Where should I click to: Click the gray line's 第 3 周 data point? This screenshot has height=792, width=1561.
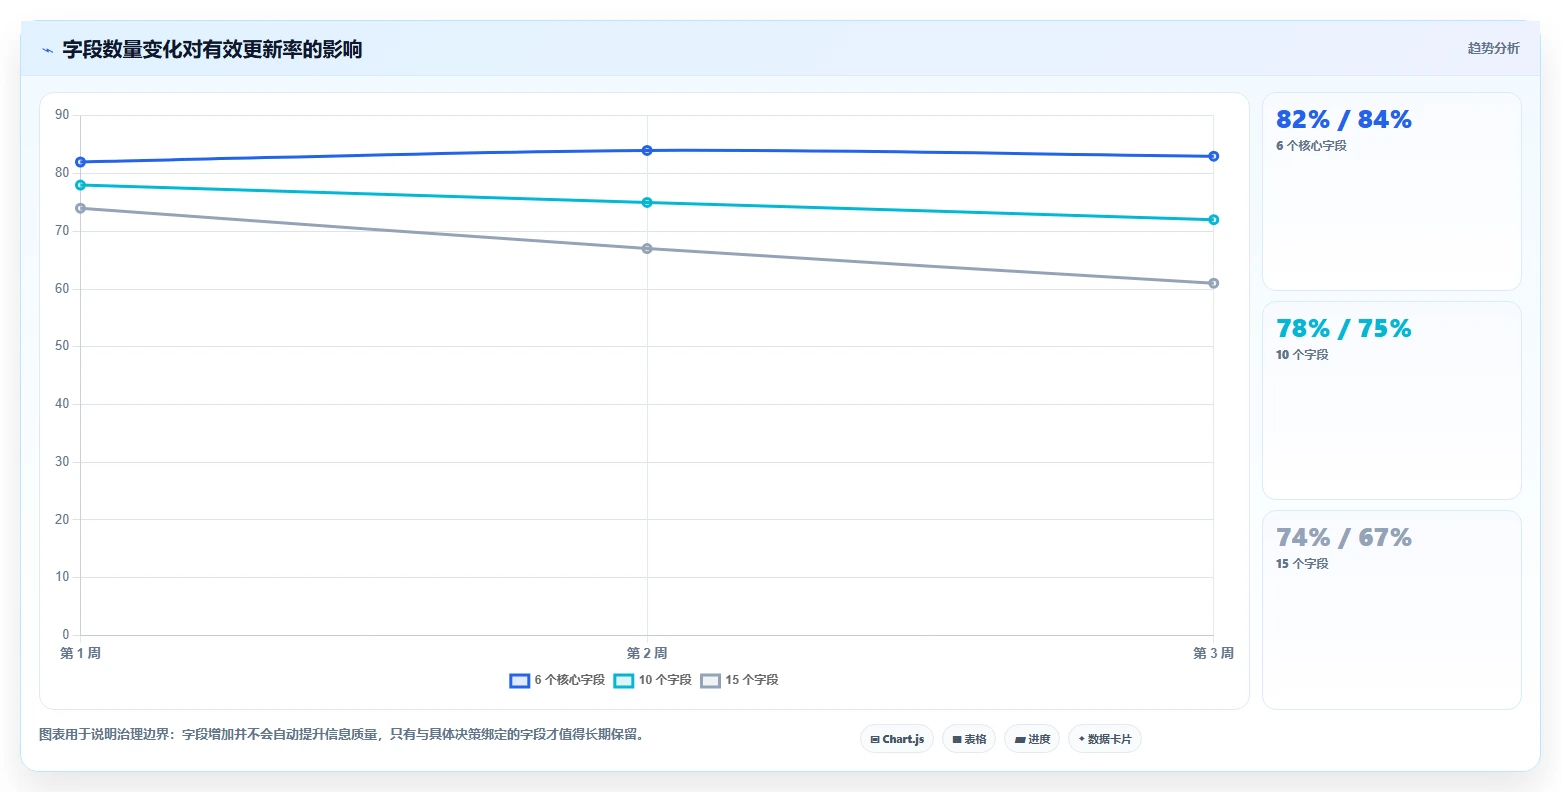[1213, 283]
